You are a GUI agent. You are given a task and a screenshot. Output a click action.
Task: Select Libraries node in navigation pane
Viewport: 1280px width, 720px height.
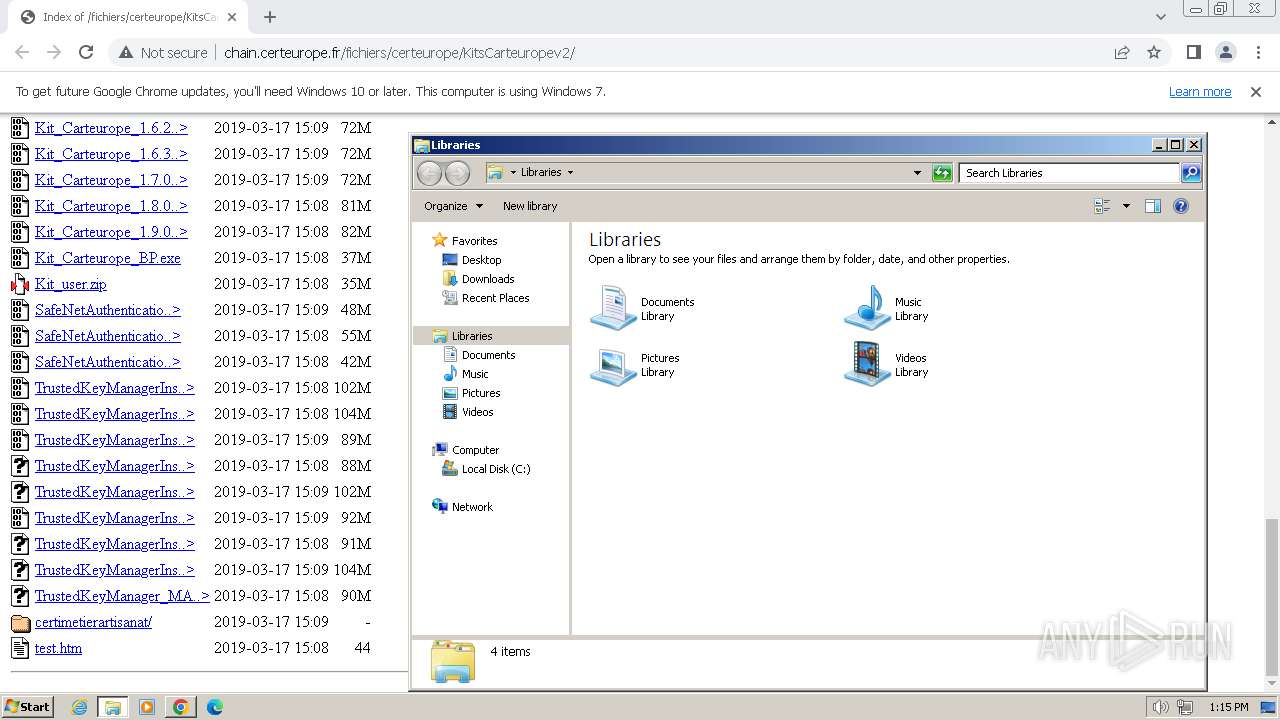[x=491, y=336]
